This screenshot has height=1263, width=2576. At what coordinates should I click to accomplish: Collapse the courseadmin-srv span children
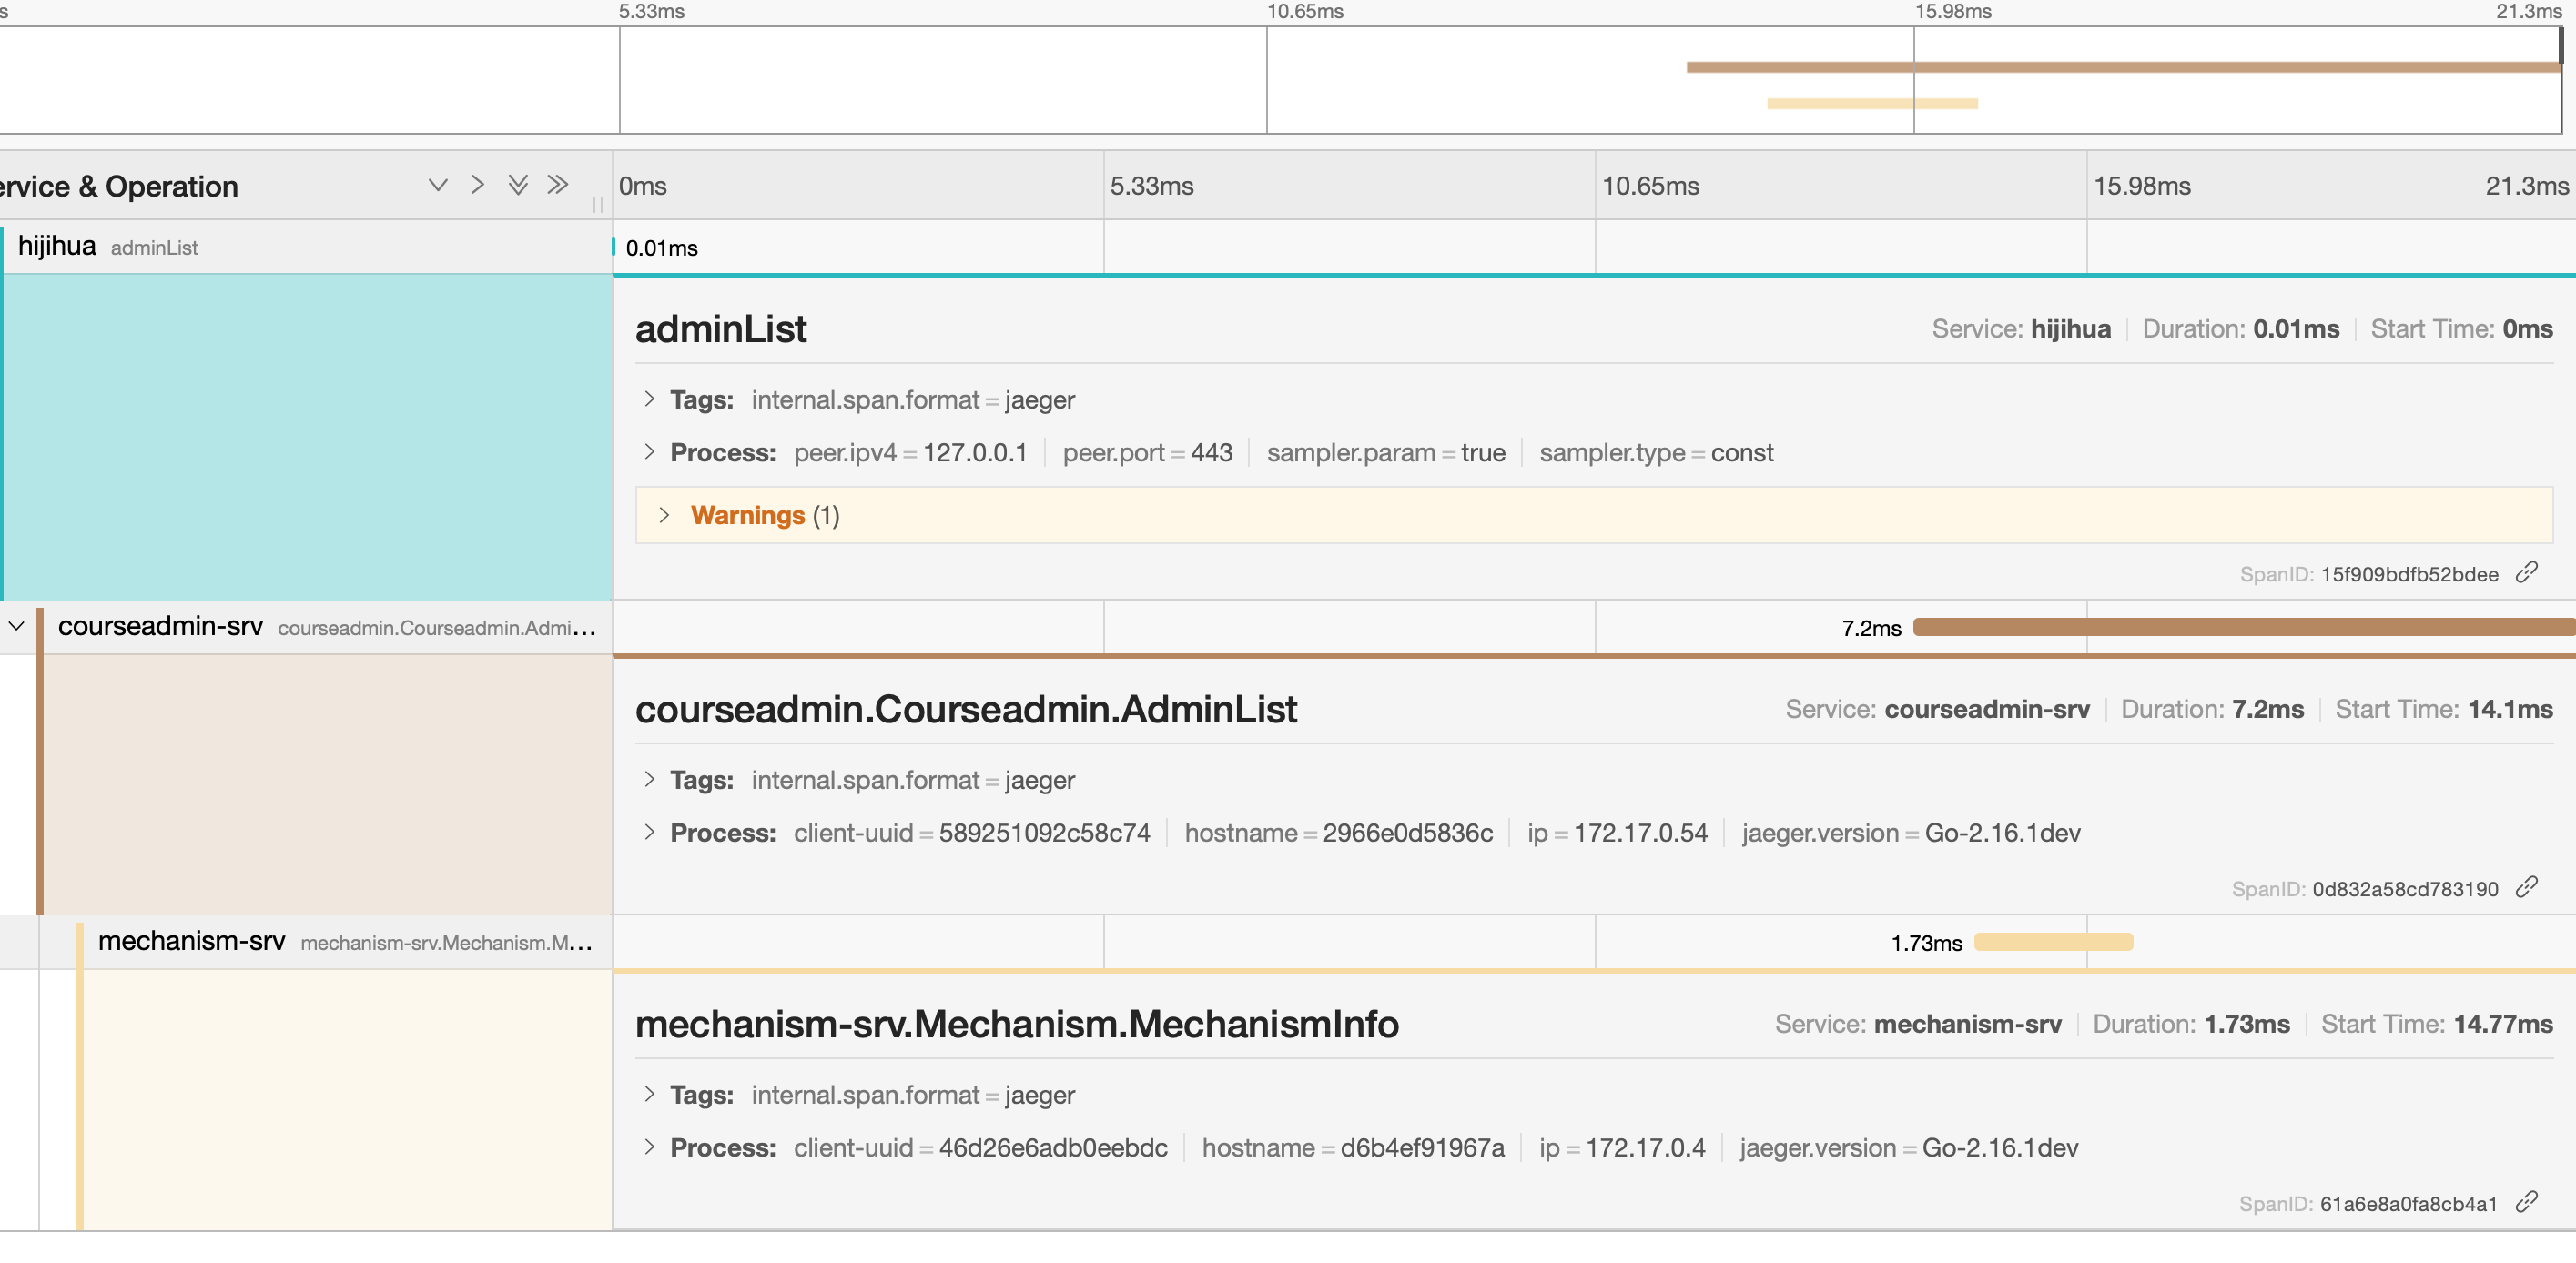pyautogui.click(x=17, y=627)
